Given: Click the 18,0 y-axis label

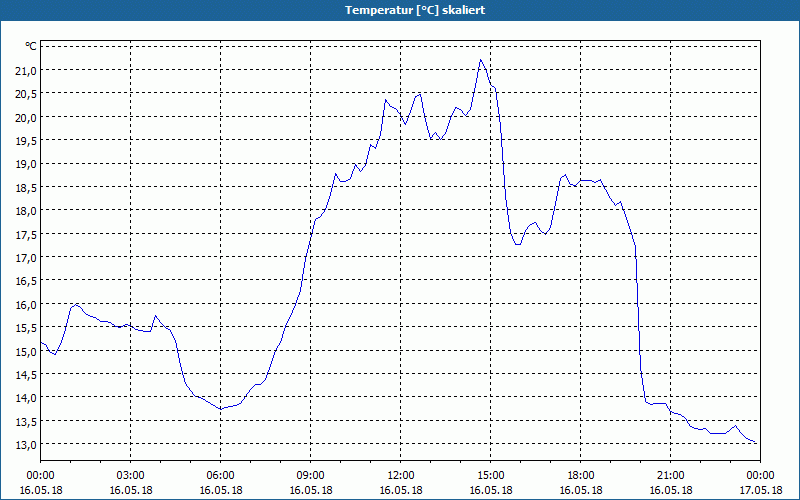Looking at the screenshot, I should coord(26,211).
